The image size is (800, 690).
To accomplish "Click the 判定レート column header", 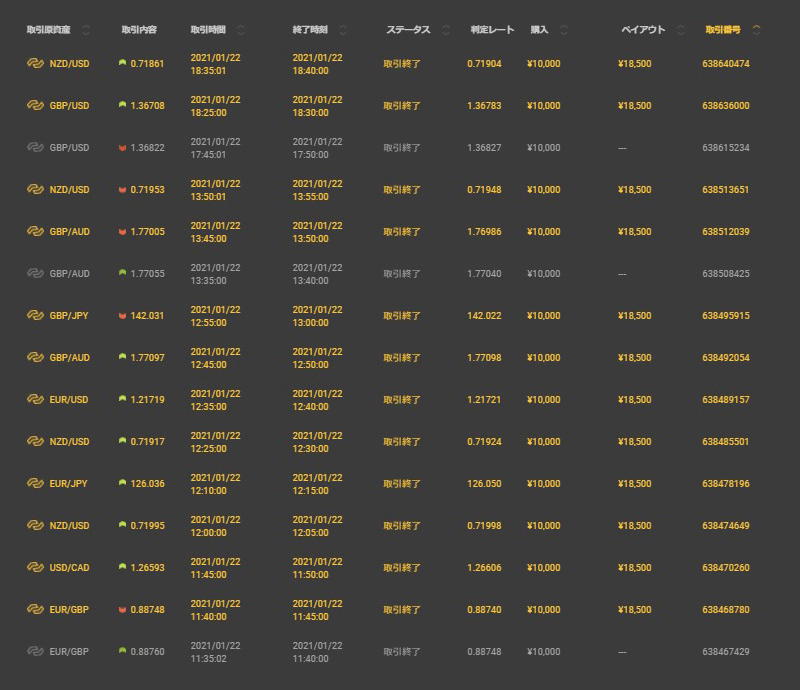I will click(491, 30).
